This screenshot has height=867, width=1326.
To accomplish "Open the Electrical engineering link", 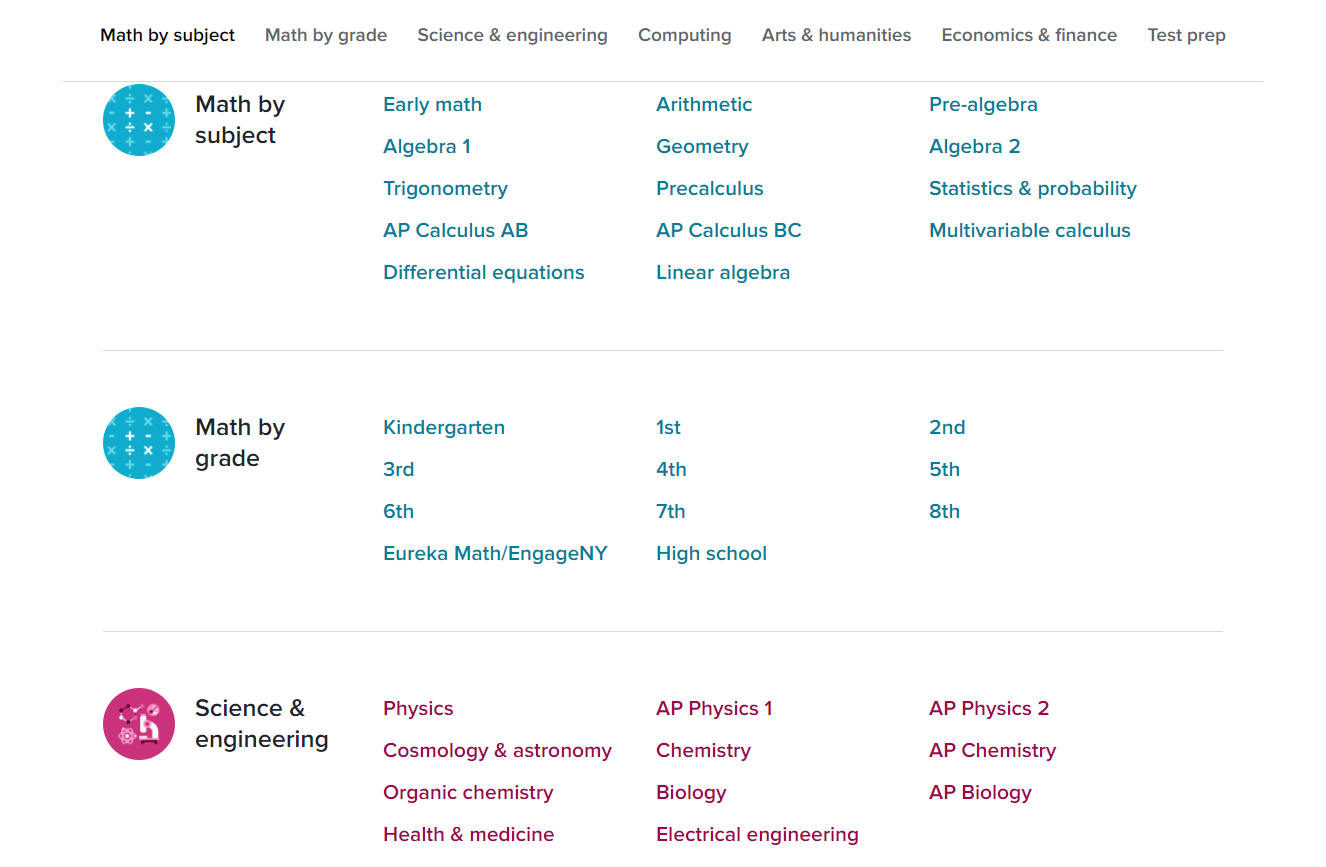I will coord(757,834).
